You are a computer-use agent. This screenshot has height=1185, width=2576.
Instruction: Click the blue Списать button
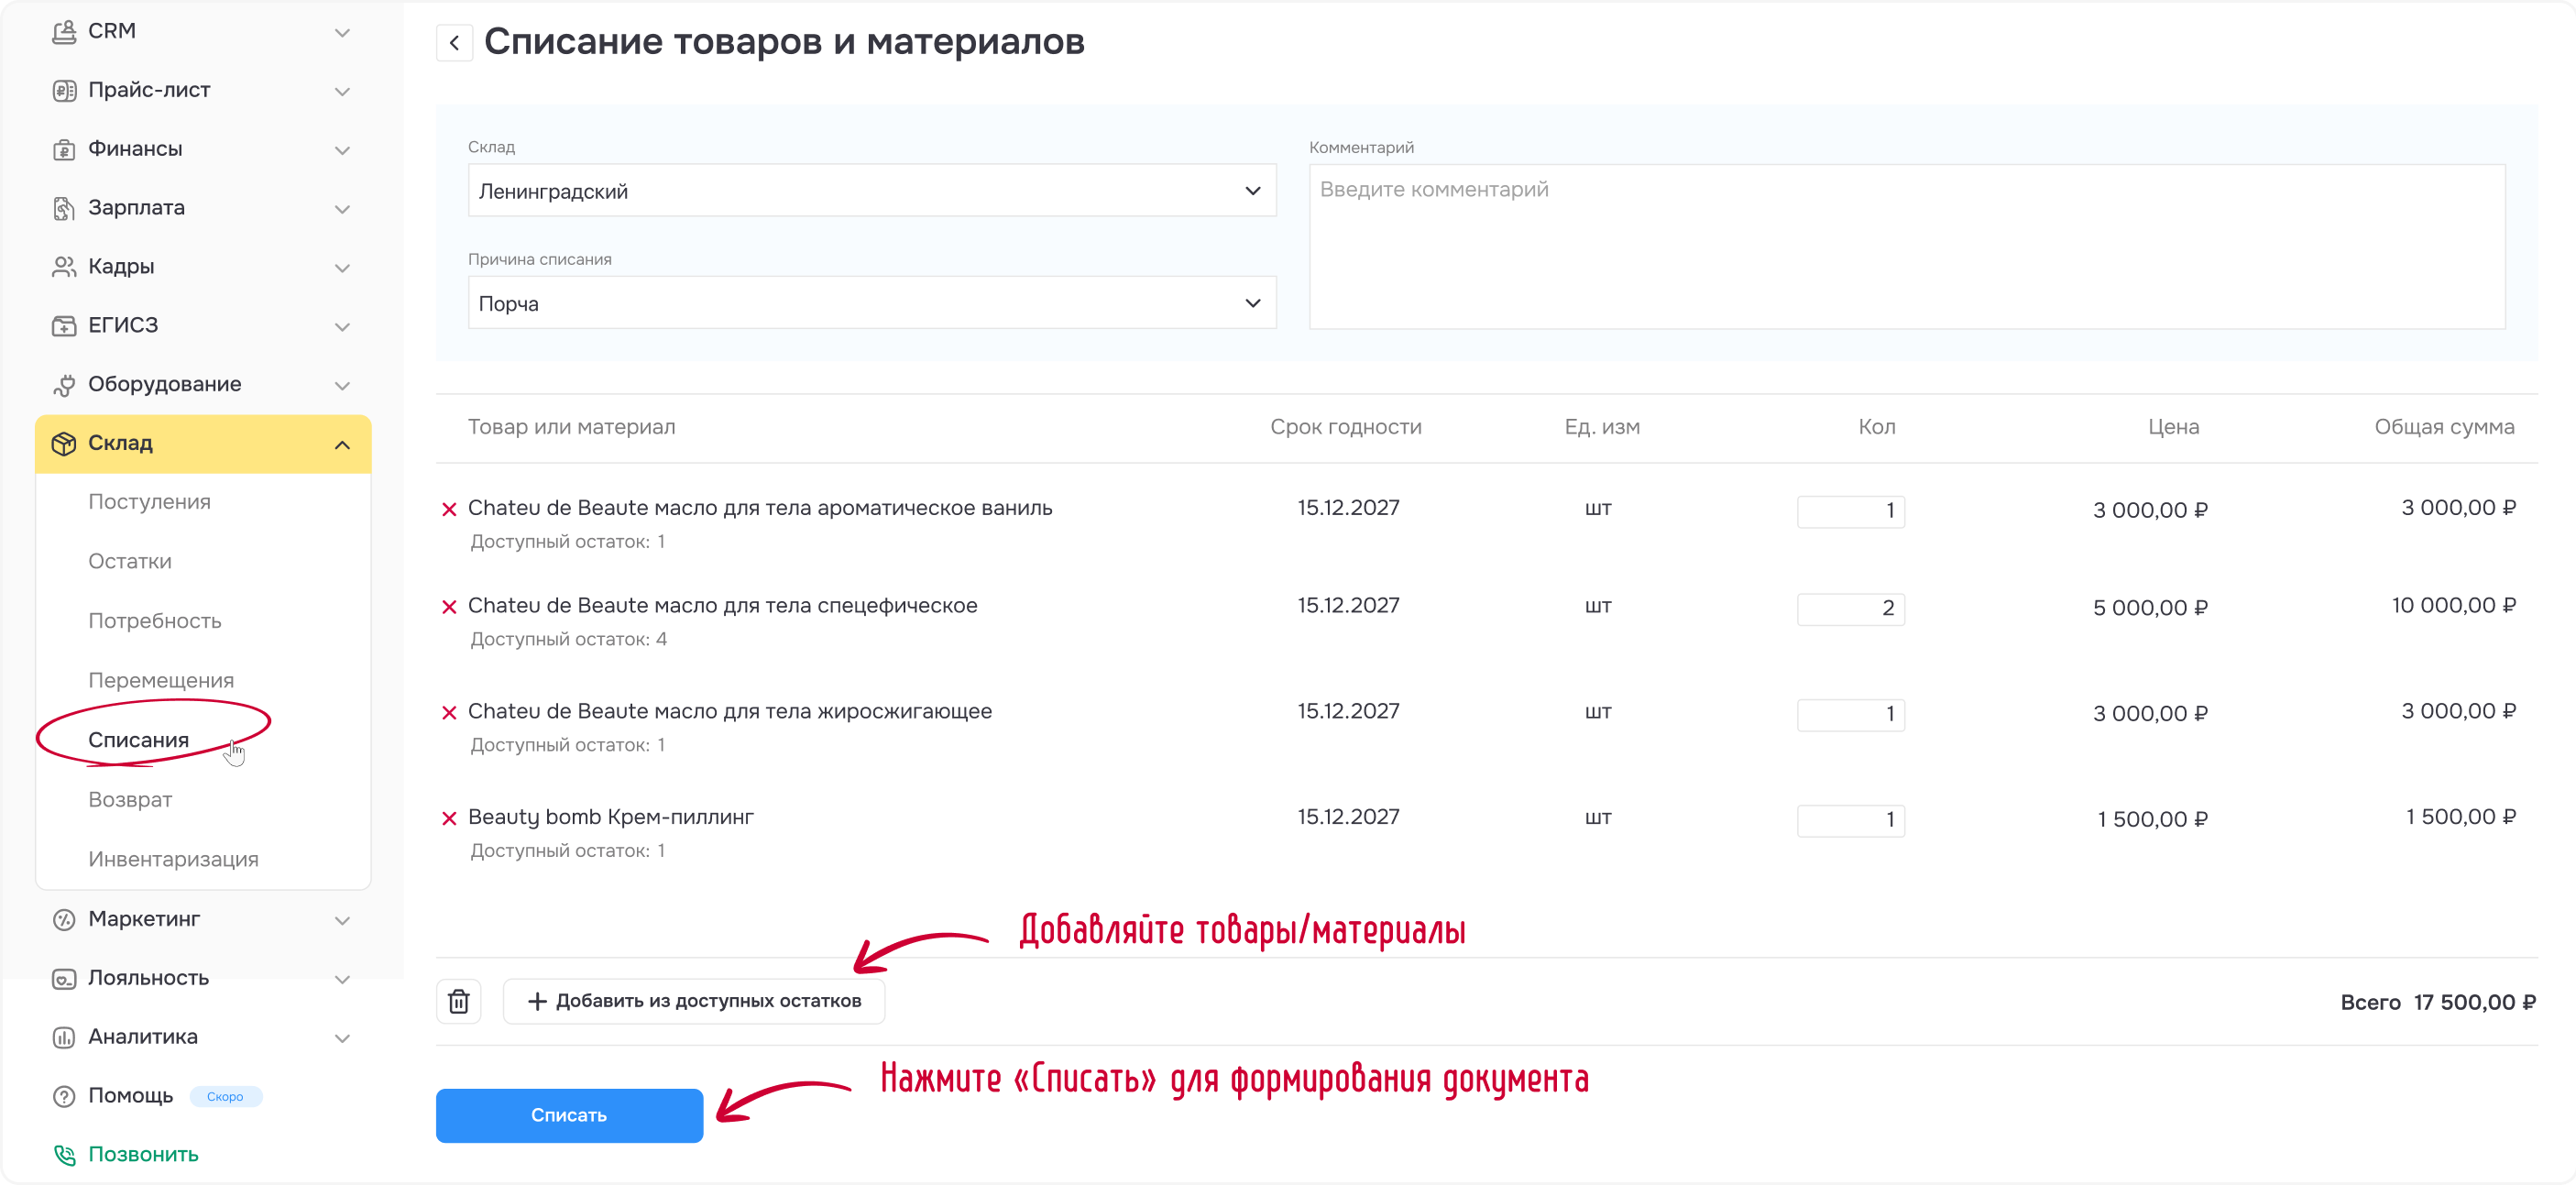pyautogui.click(x=569, y=1116)
